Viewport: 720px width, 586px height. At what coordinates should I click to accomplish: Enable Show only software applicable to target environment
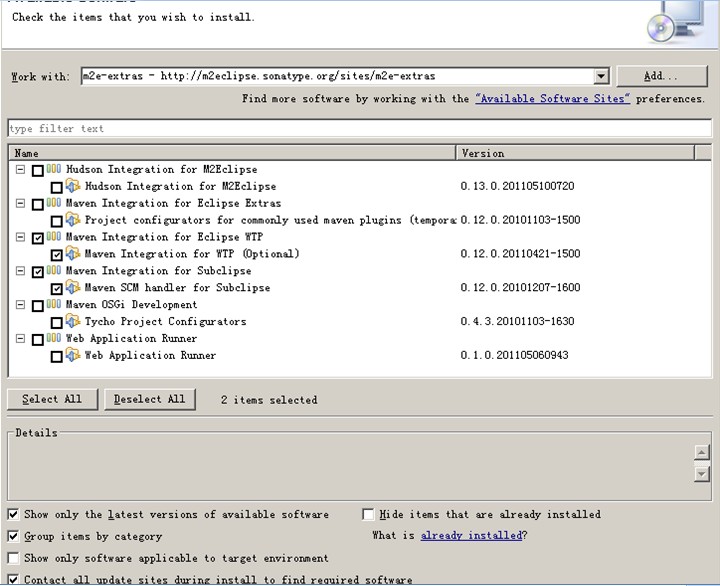pyautogui.click(x=13, y=558)
